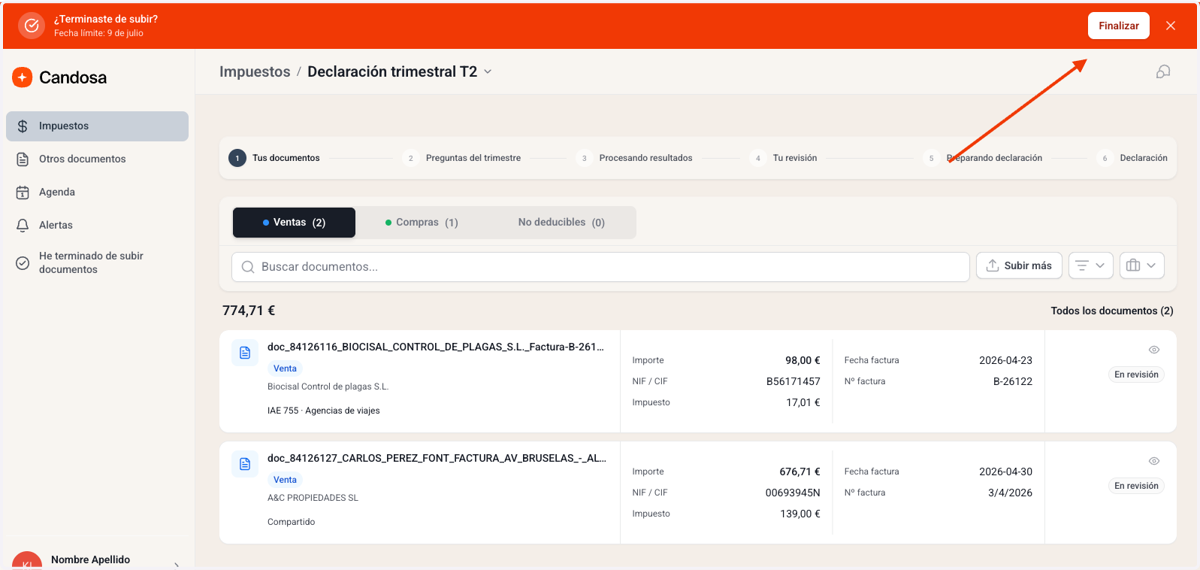Click the magnifier icon in the search field
The width and height of the screenshot is (1200, 570).
click(248, 266)
